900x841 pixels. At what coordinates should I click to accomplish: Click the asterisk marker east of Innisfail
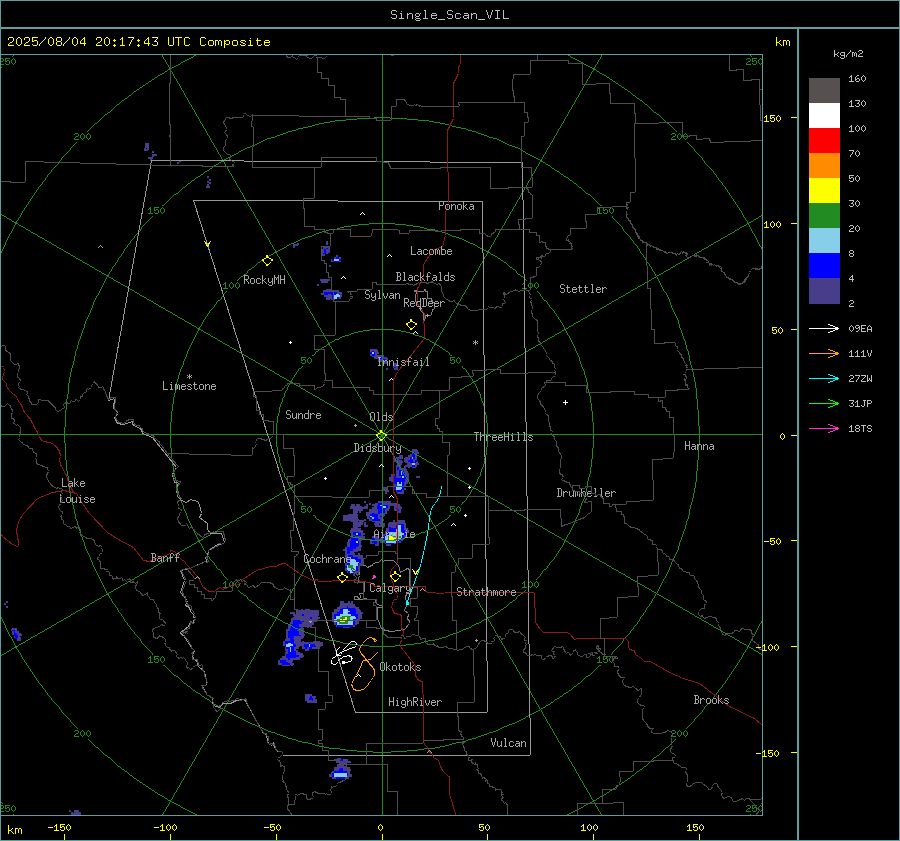(475, 343)
